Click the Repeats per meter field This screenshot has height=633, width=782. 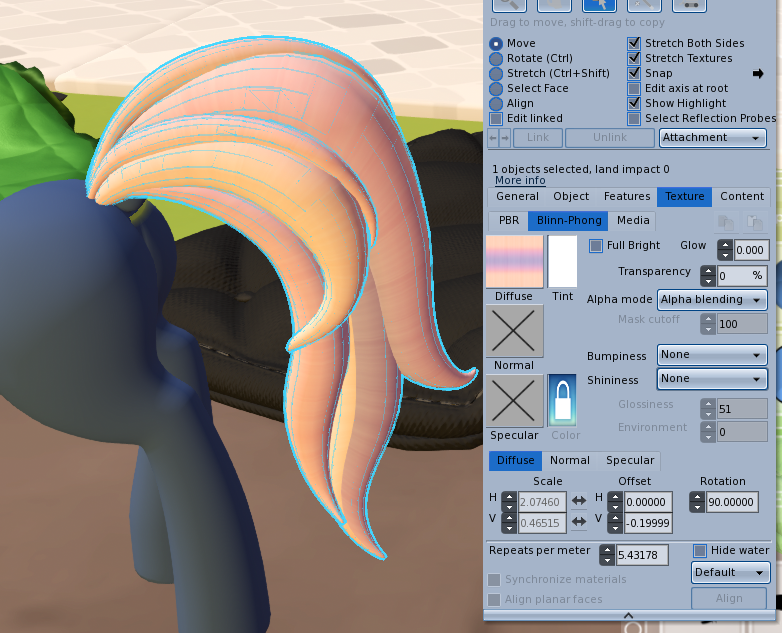click(x=642, y=555)
